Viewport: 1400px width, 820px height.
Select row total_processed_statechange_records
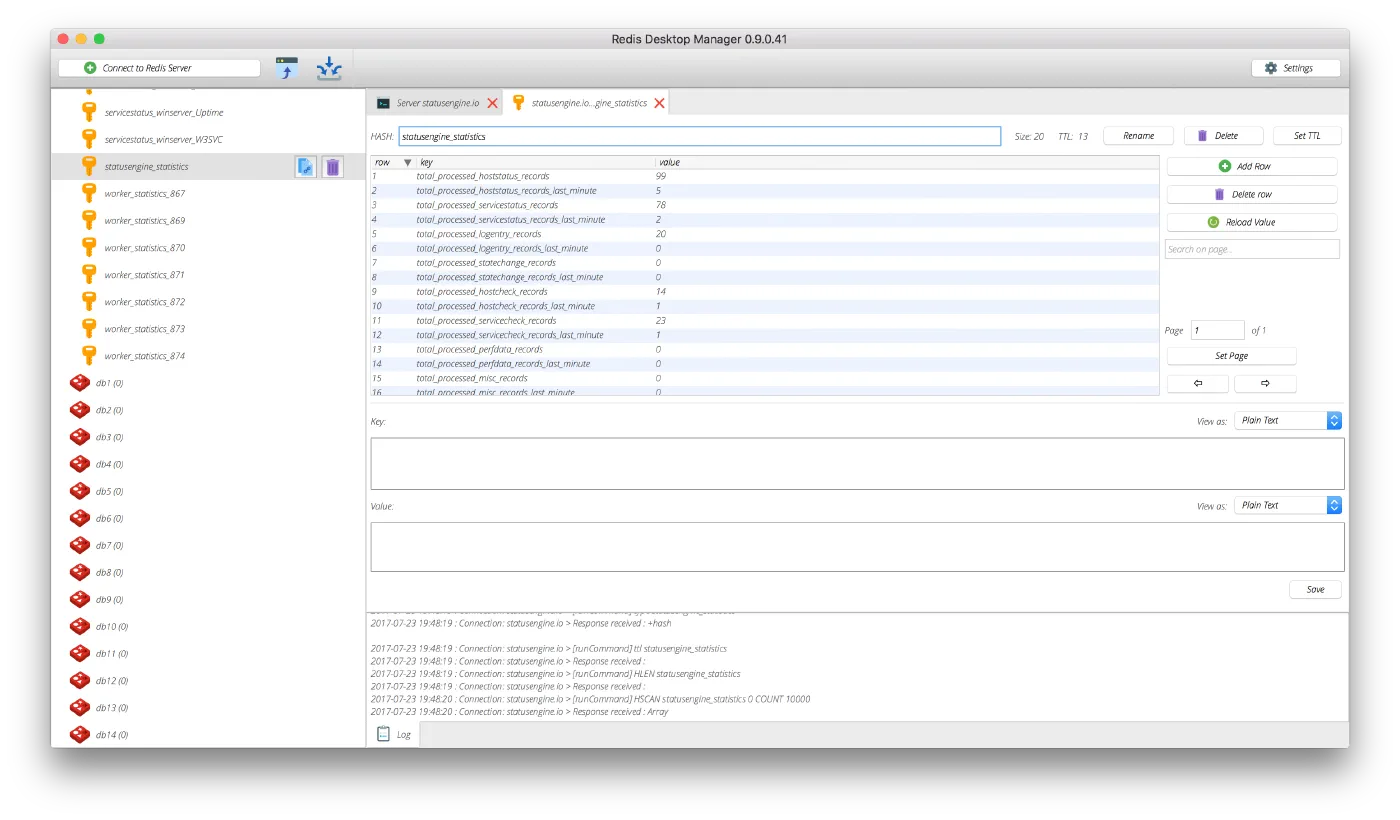click(764, 263)
